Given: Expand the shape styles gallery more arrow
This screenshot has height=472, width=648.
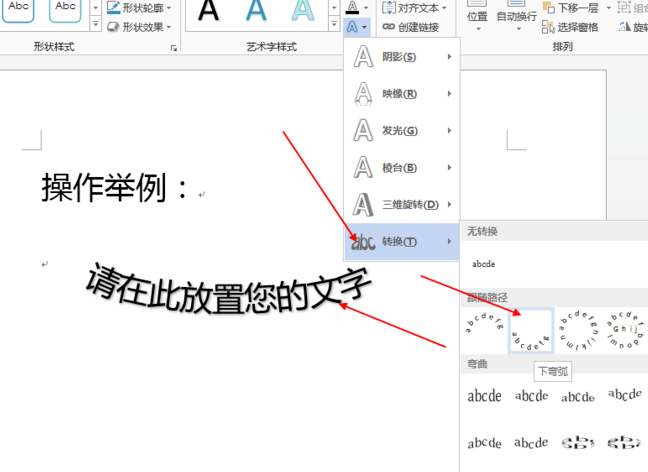Looking at the screenshot, I should coord(95,24).
